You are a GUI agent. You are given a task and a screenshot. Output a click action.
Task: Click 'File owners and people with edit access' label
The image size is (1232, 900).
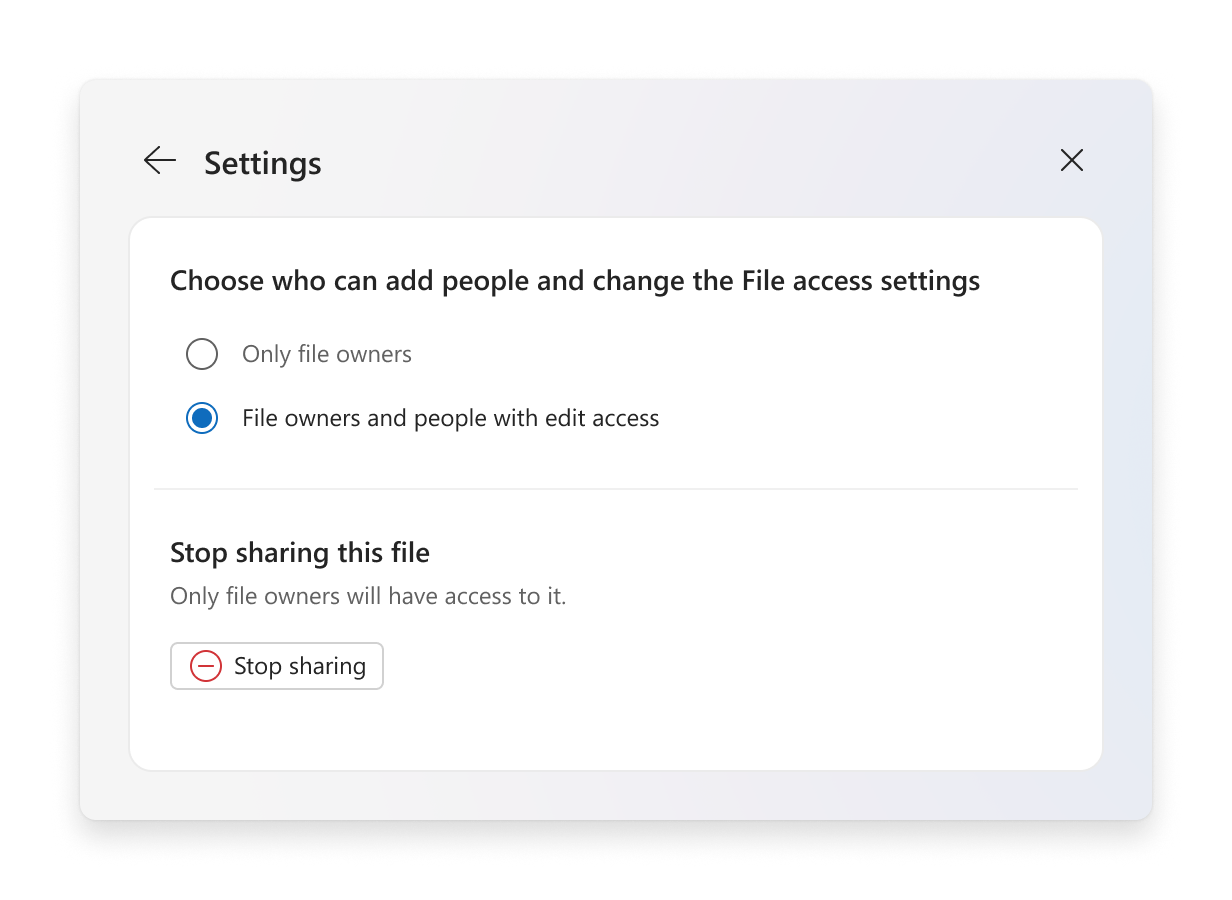point(451,418)
